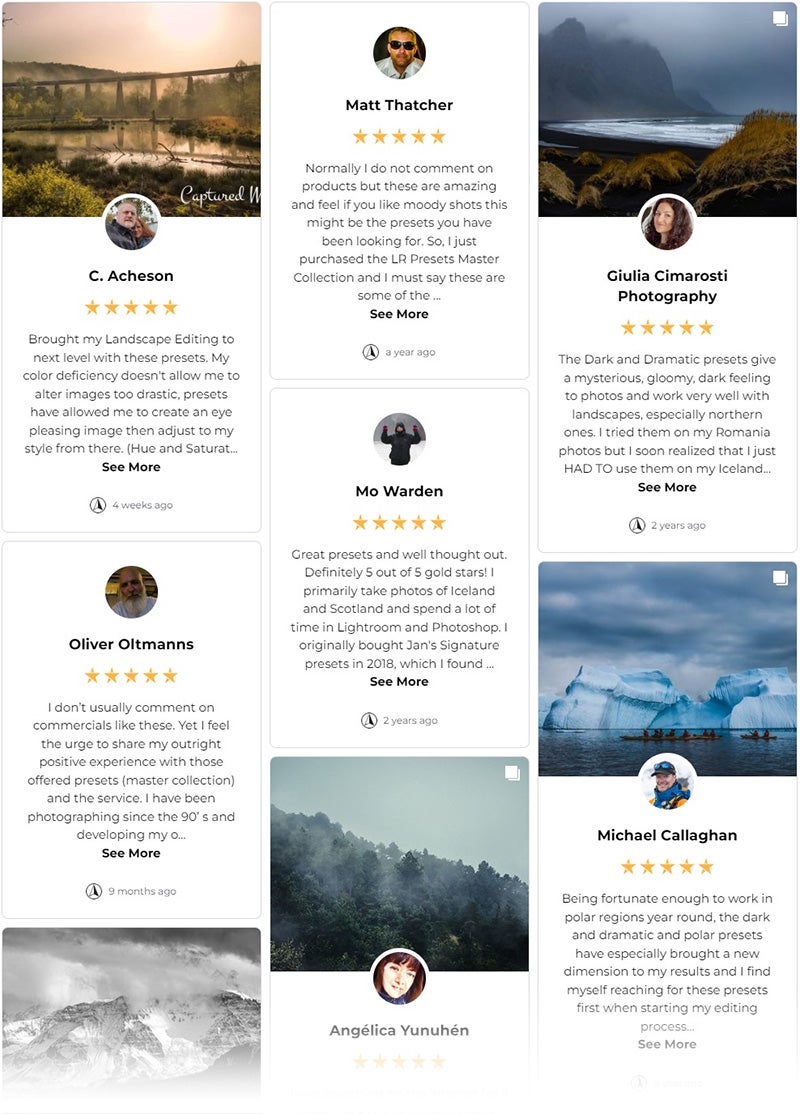Click the gallery icon on the misty forest photo
The height and width of the screenshot is (1114, 800).
[512, 773]
